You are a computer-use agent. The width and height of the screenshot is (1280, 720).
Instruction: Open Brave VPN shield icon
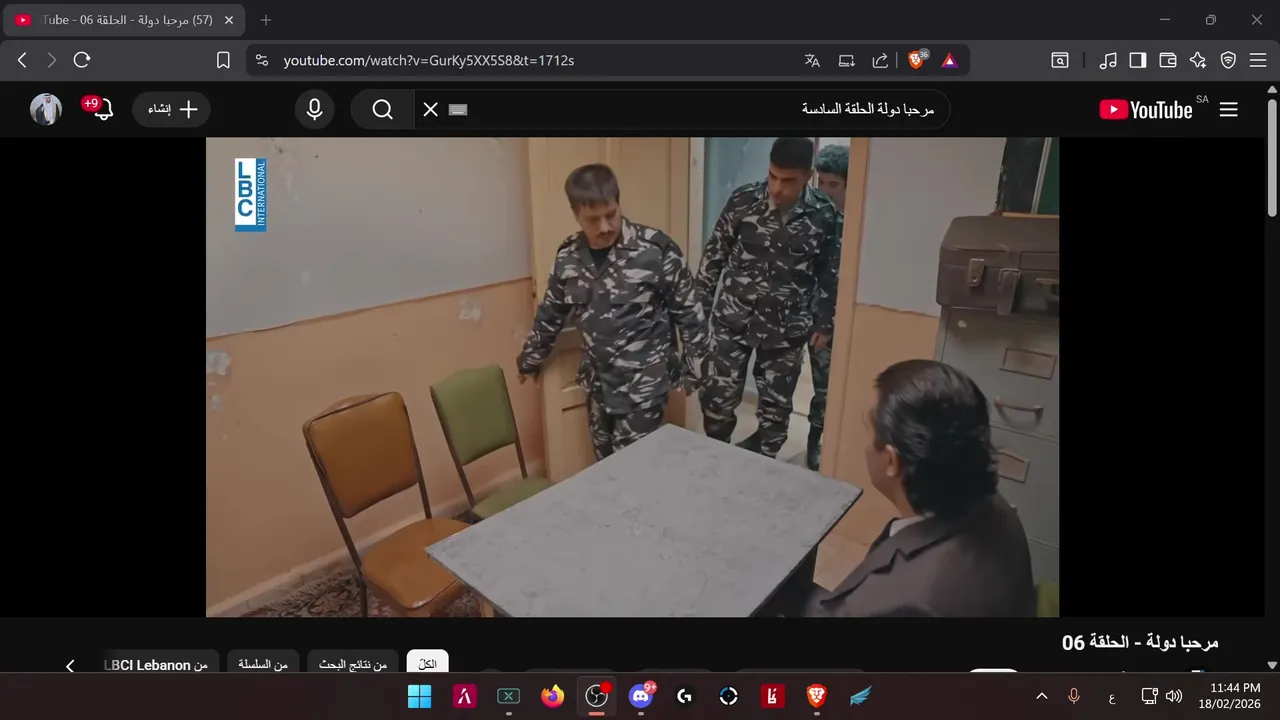click(1228, 60)
